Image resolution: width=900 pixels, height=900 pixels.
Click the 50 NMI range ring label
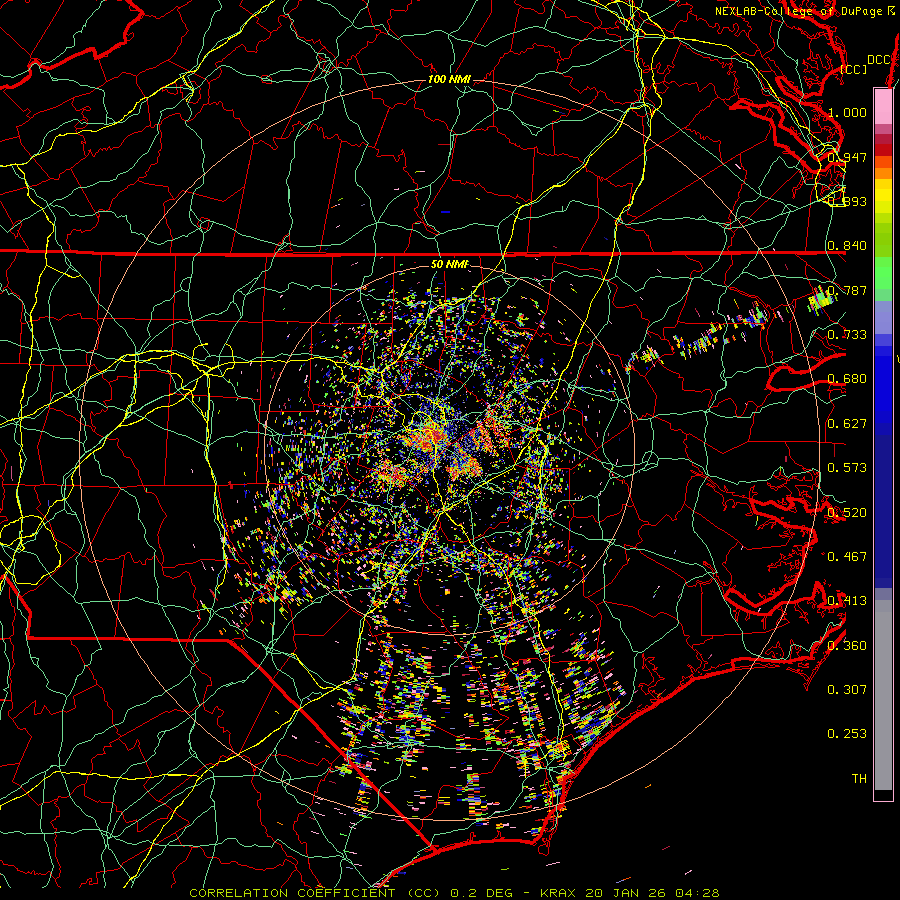[449, 264]
